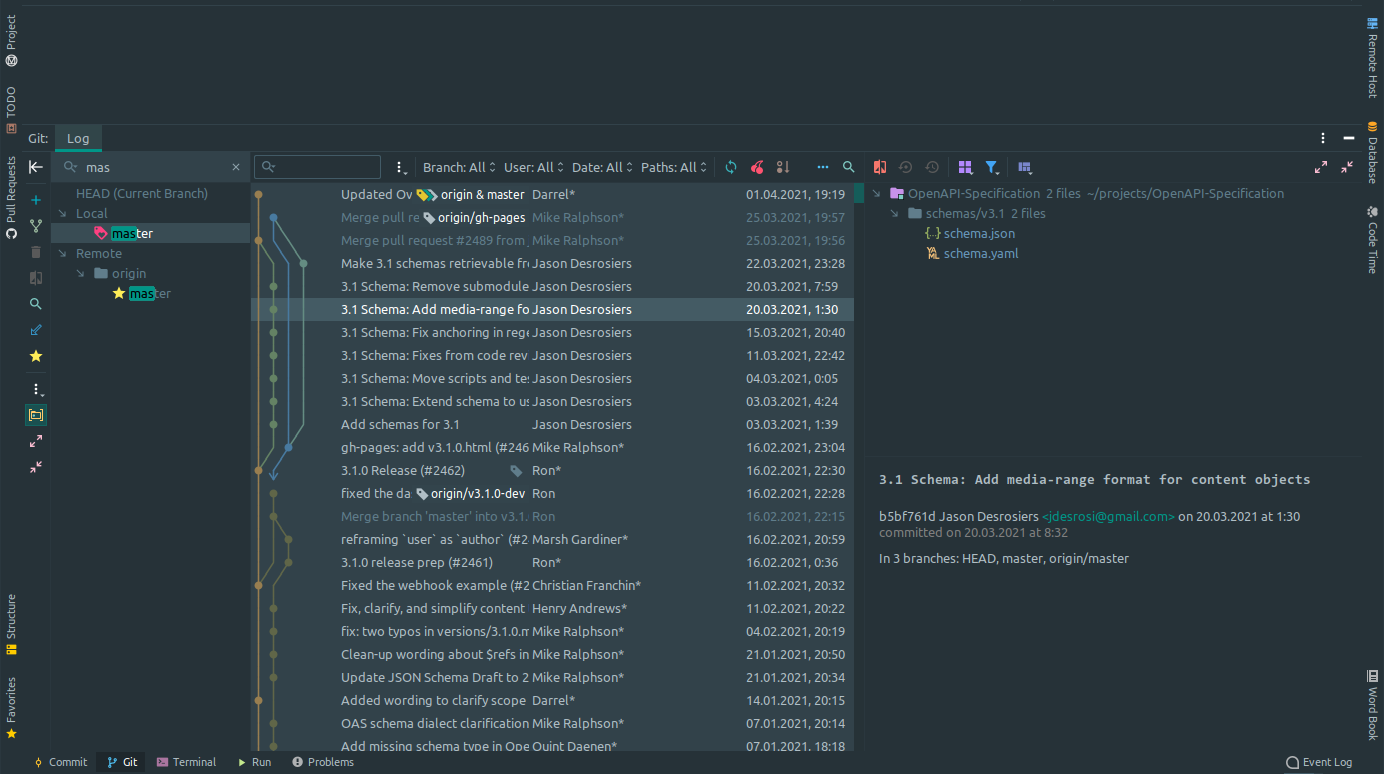Viewport: 1384px width, 774px height.
Task: Click Compare with Current icon in branches toolbar
Action: 36,278
